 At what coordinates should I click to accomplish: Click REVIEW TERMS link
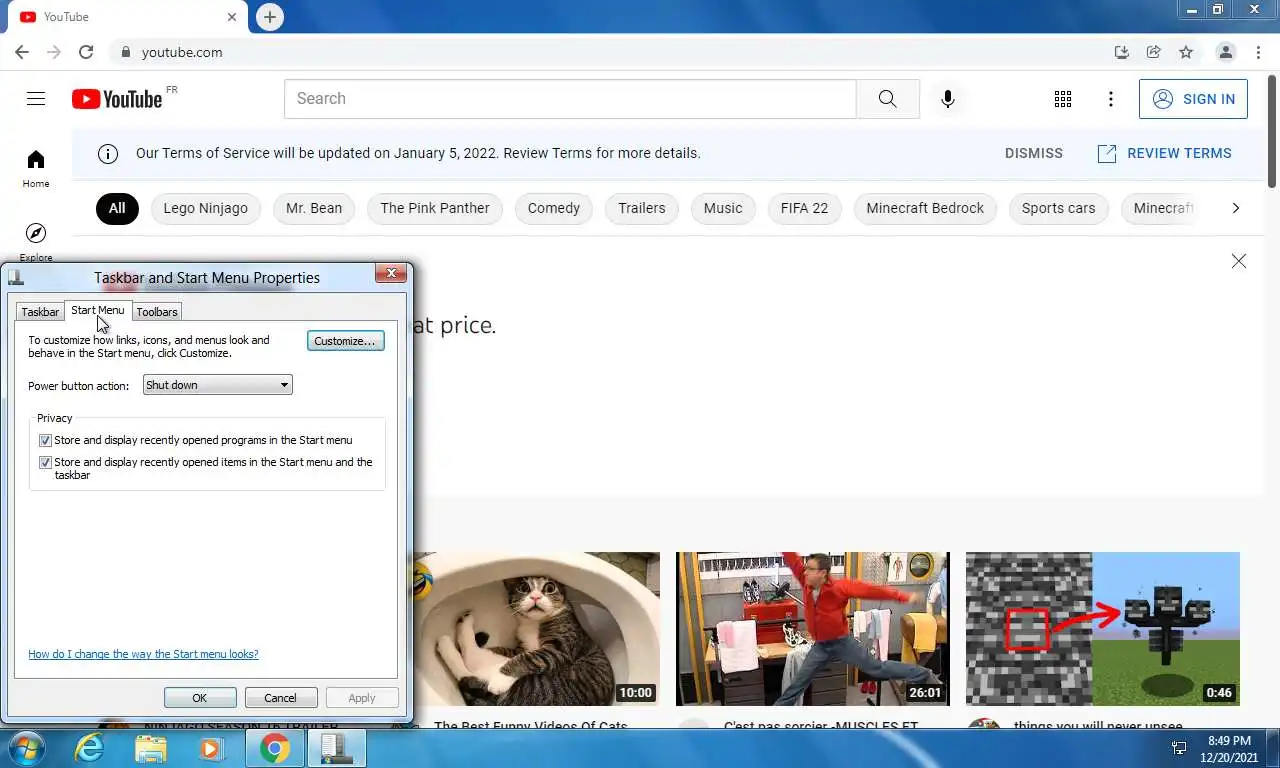[1165, 154]
